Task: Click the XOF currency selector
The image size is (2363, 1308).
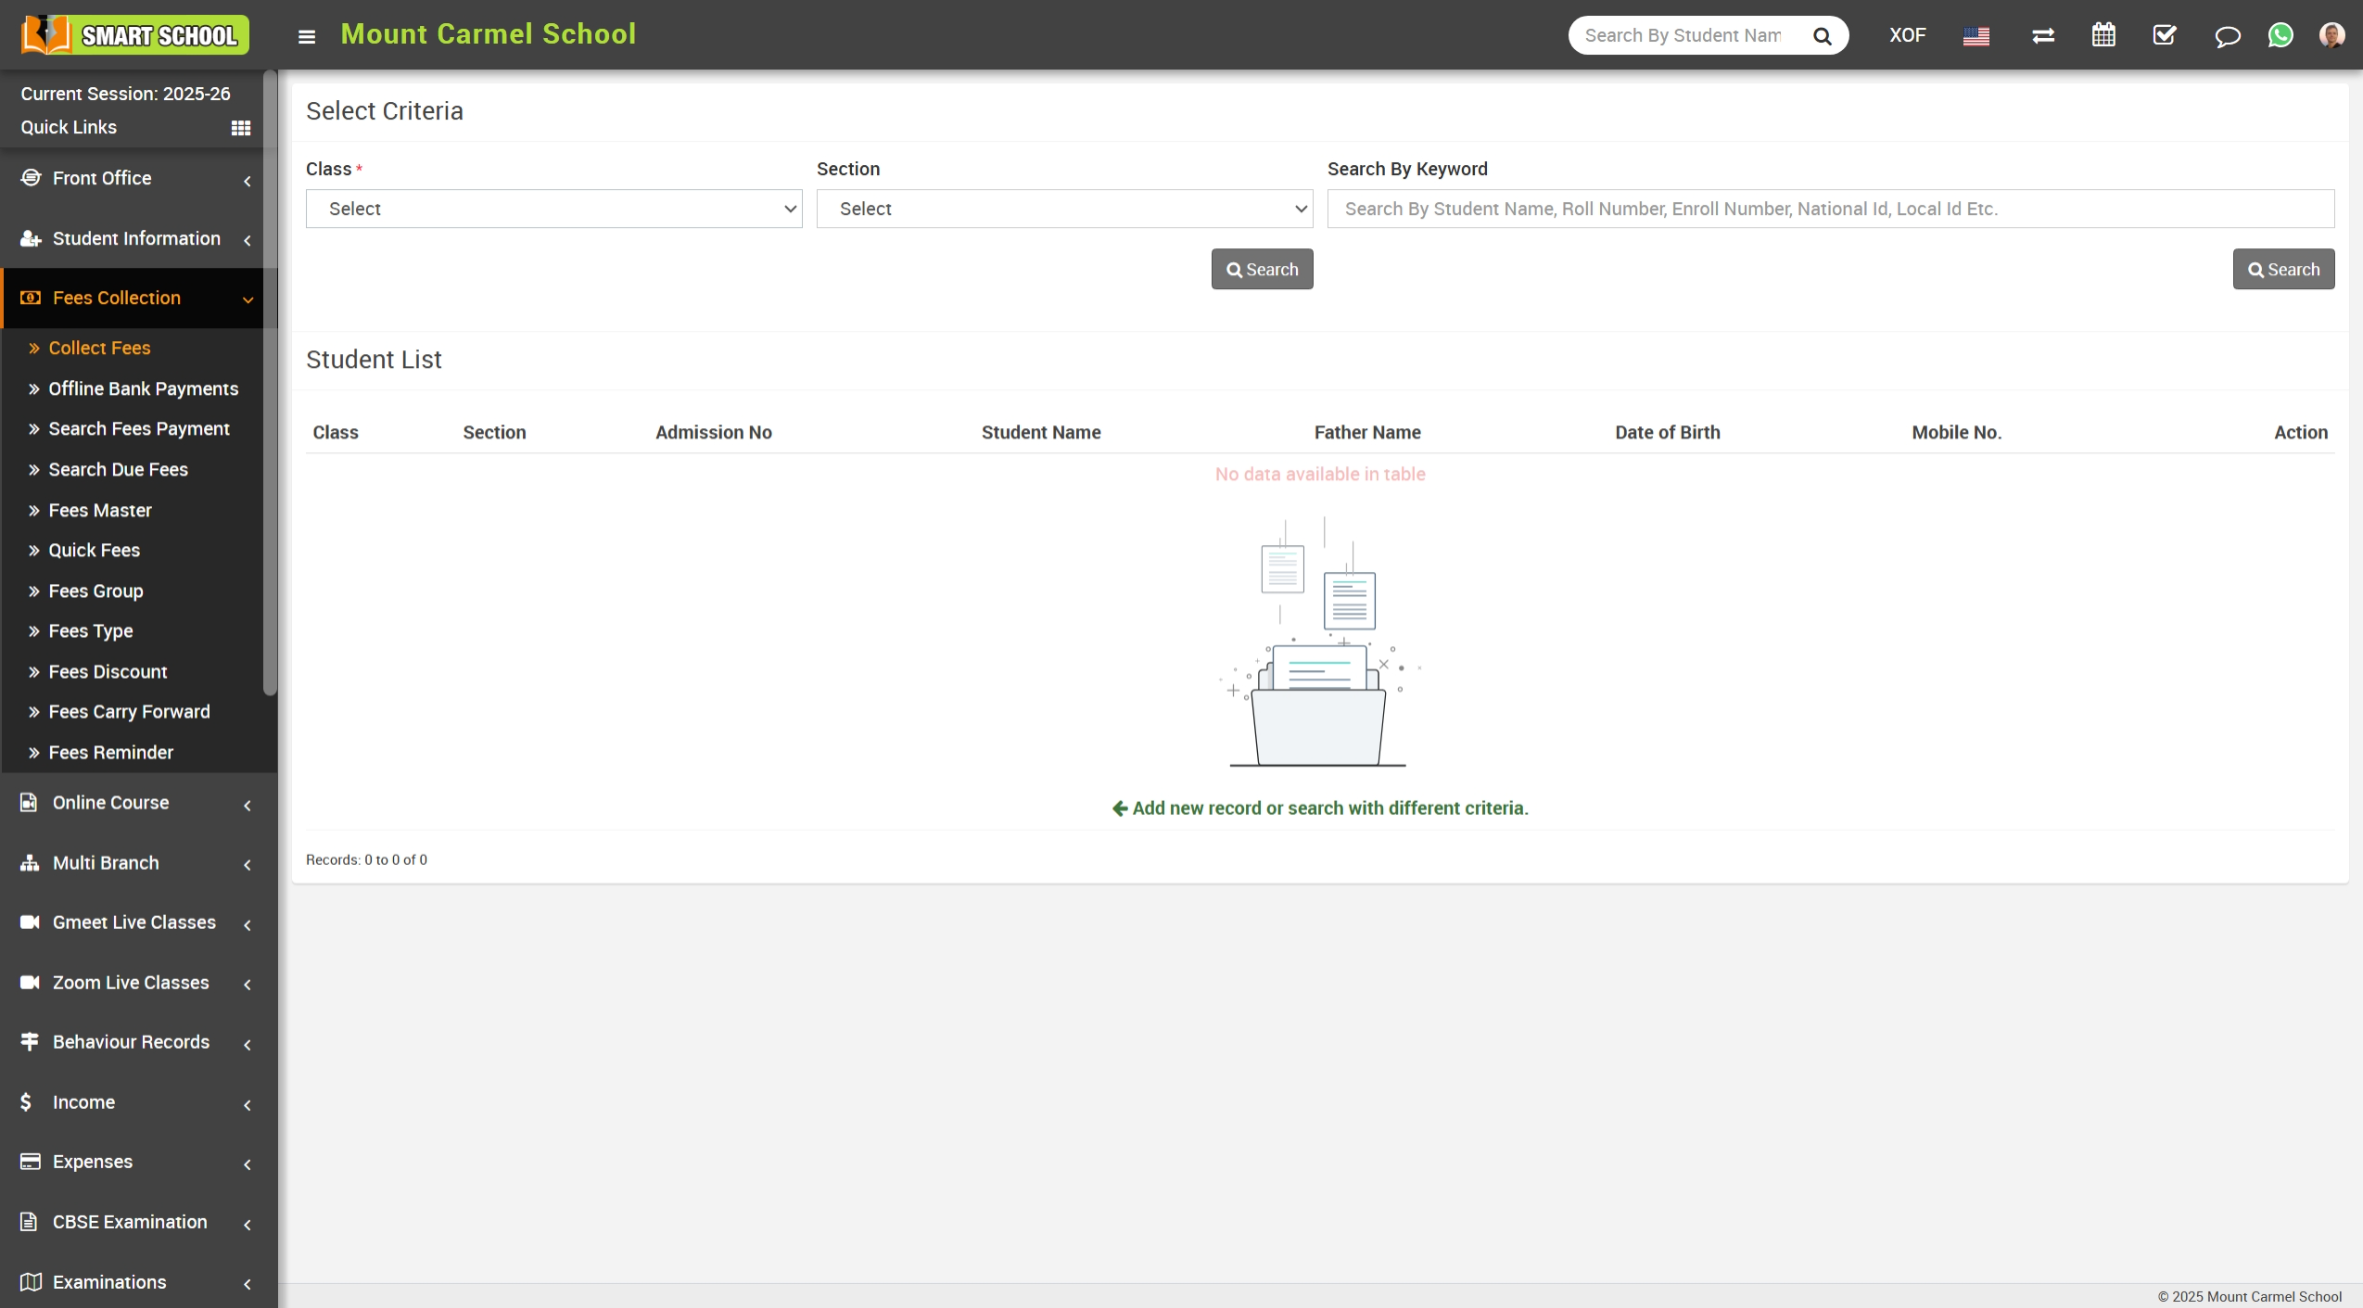Action: (1907, 35)
